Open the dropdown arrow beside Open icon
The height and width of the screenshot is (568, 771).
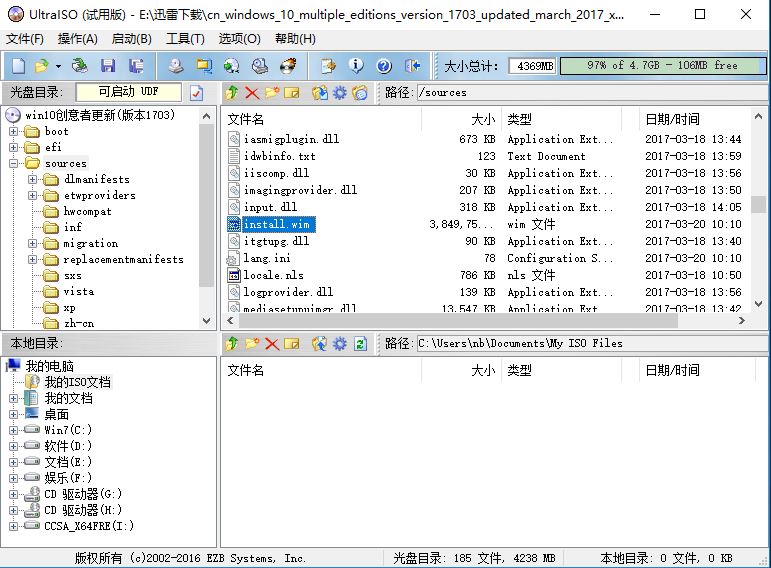pyautogui.click(x=58, y=66)
